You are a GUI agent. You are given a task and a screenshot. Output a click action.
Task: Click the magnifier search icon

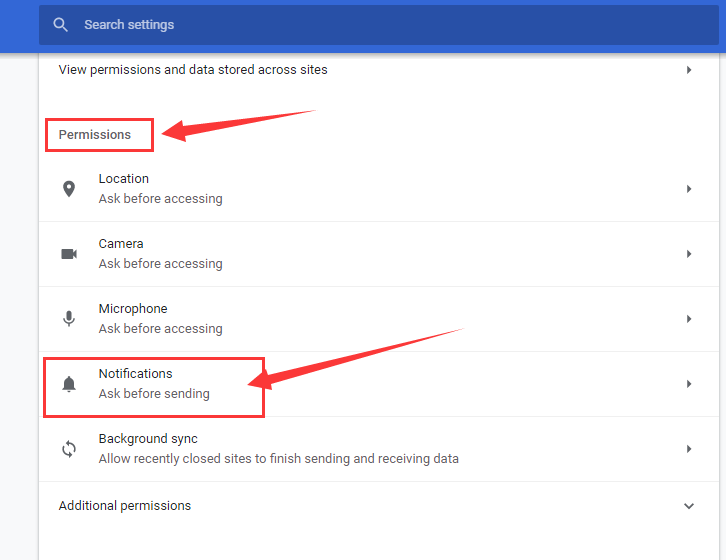pos(61,25)
